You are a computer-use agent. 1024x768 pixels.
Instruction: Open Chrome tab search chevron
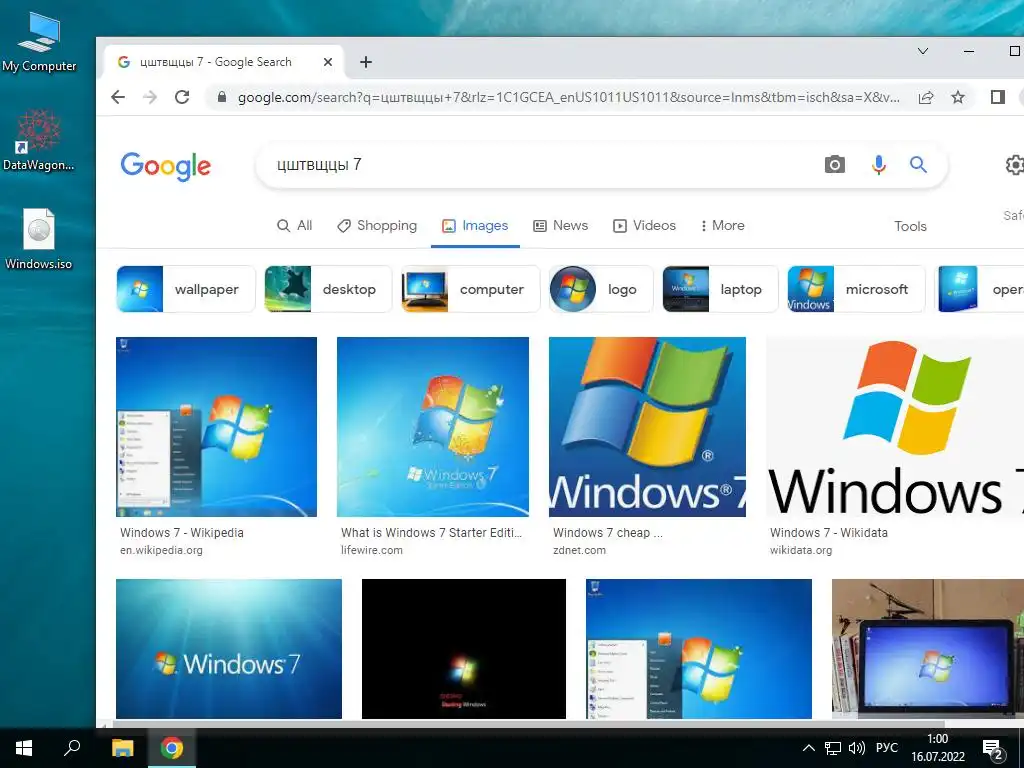tap(923, 51)
